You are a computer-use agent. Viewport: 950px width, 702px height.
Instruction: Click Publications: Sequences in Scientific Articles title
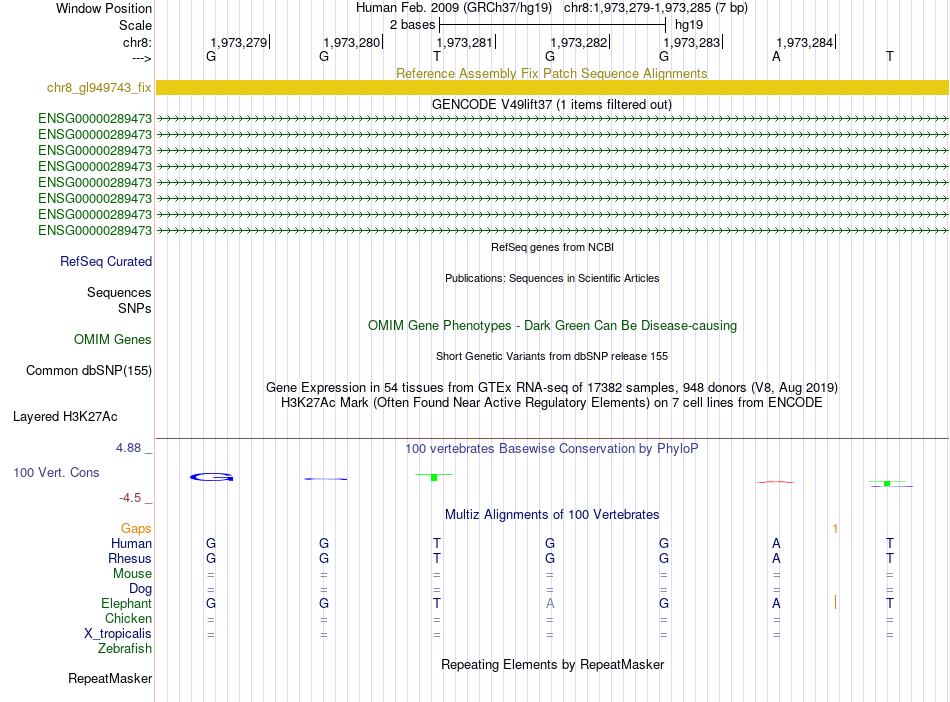[x=552, y=278]
